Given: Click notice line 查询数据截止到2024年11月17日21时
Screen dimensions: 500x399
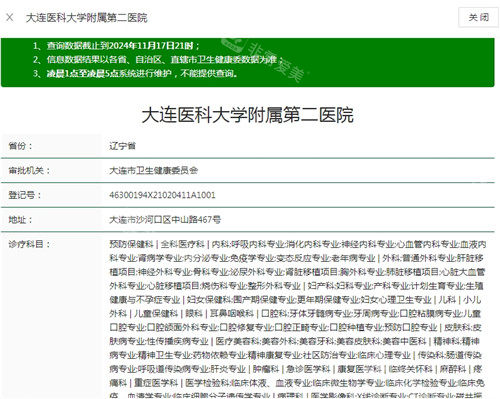Looking at the screenshot, I should [x=123, y=46].
